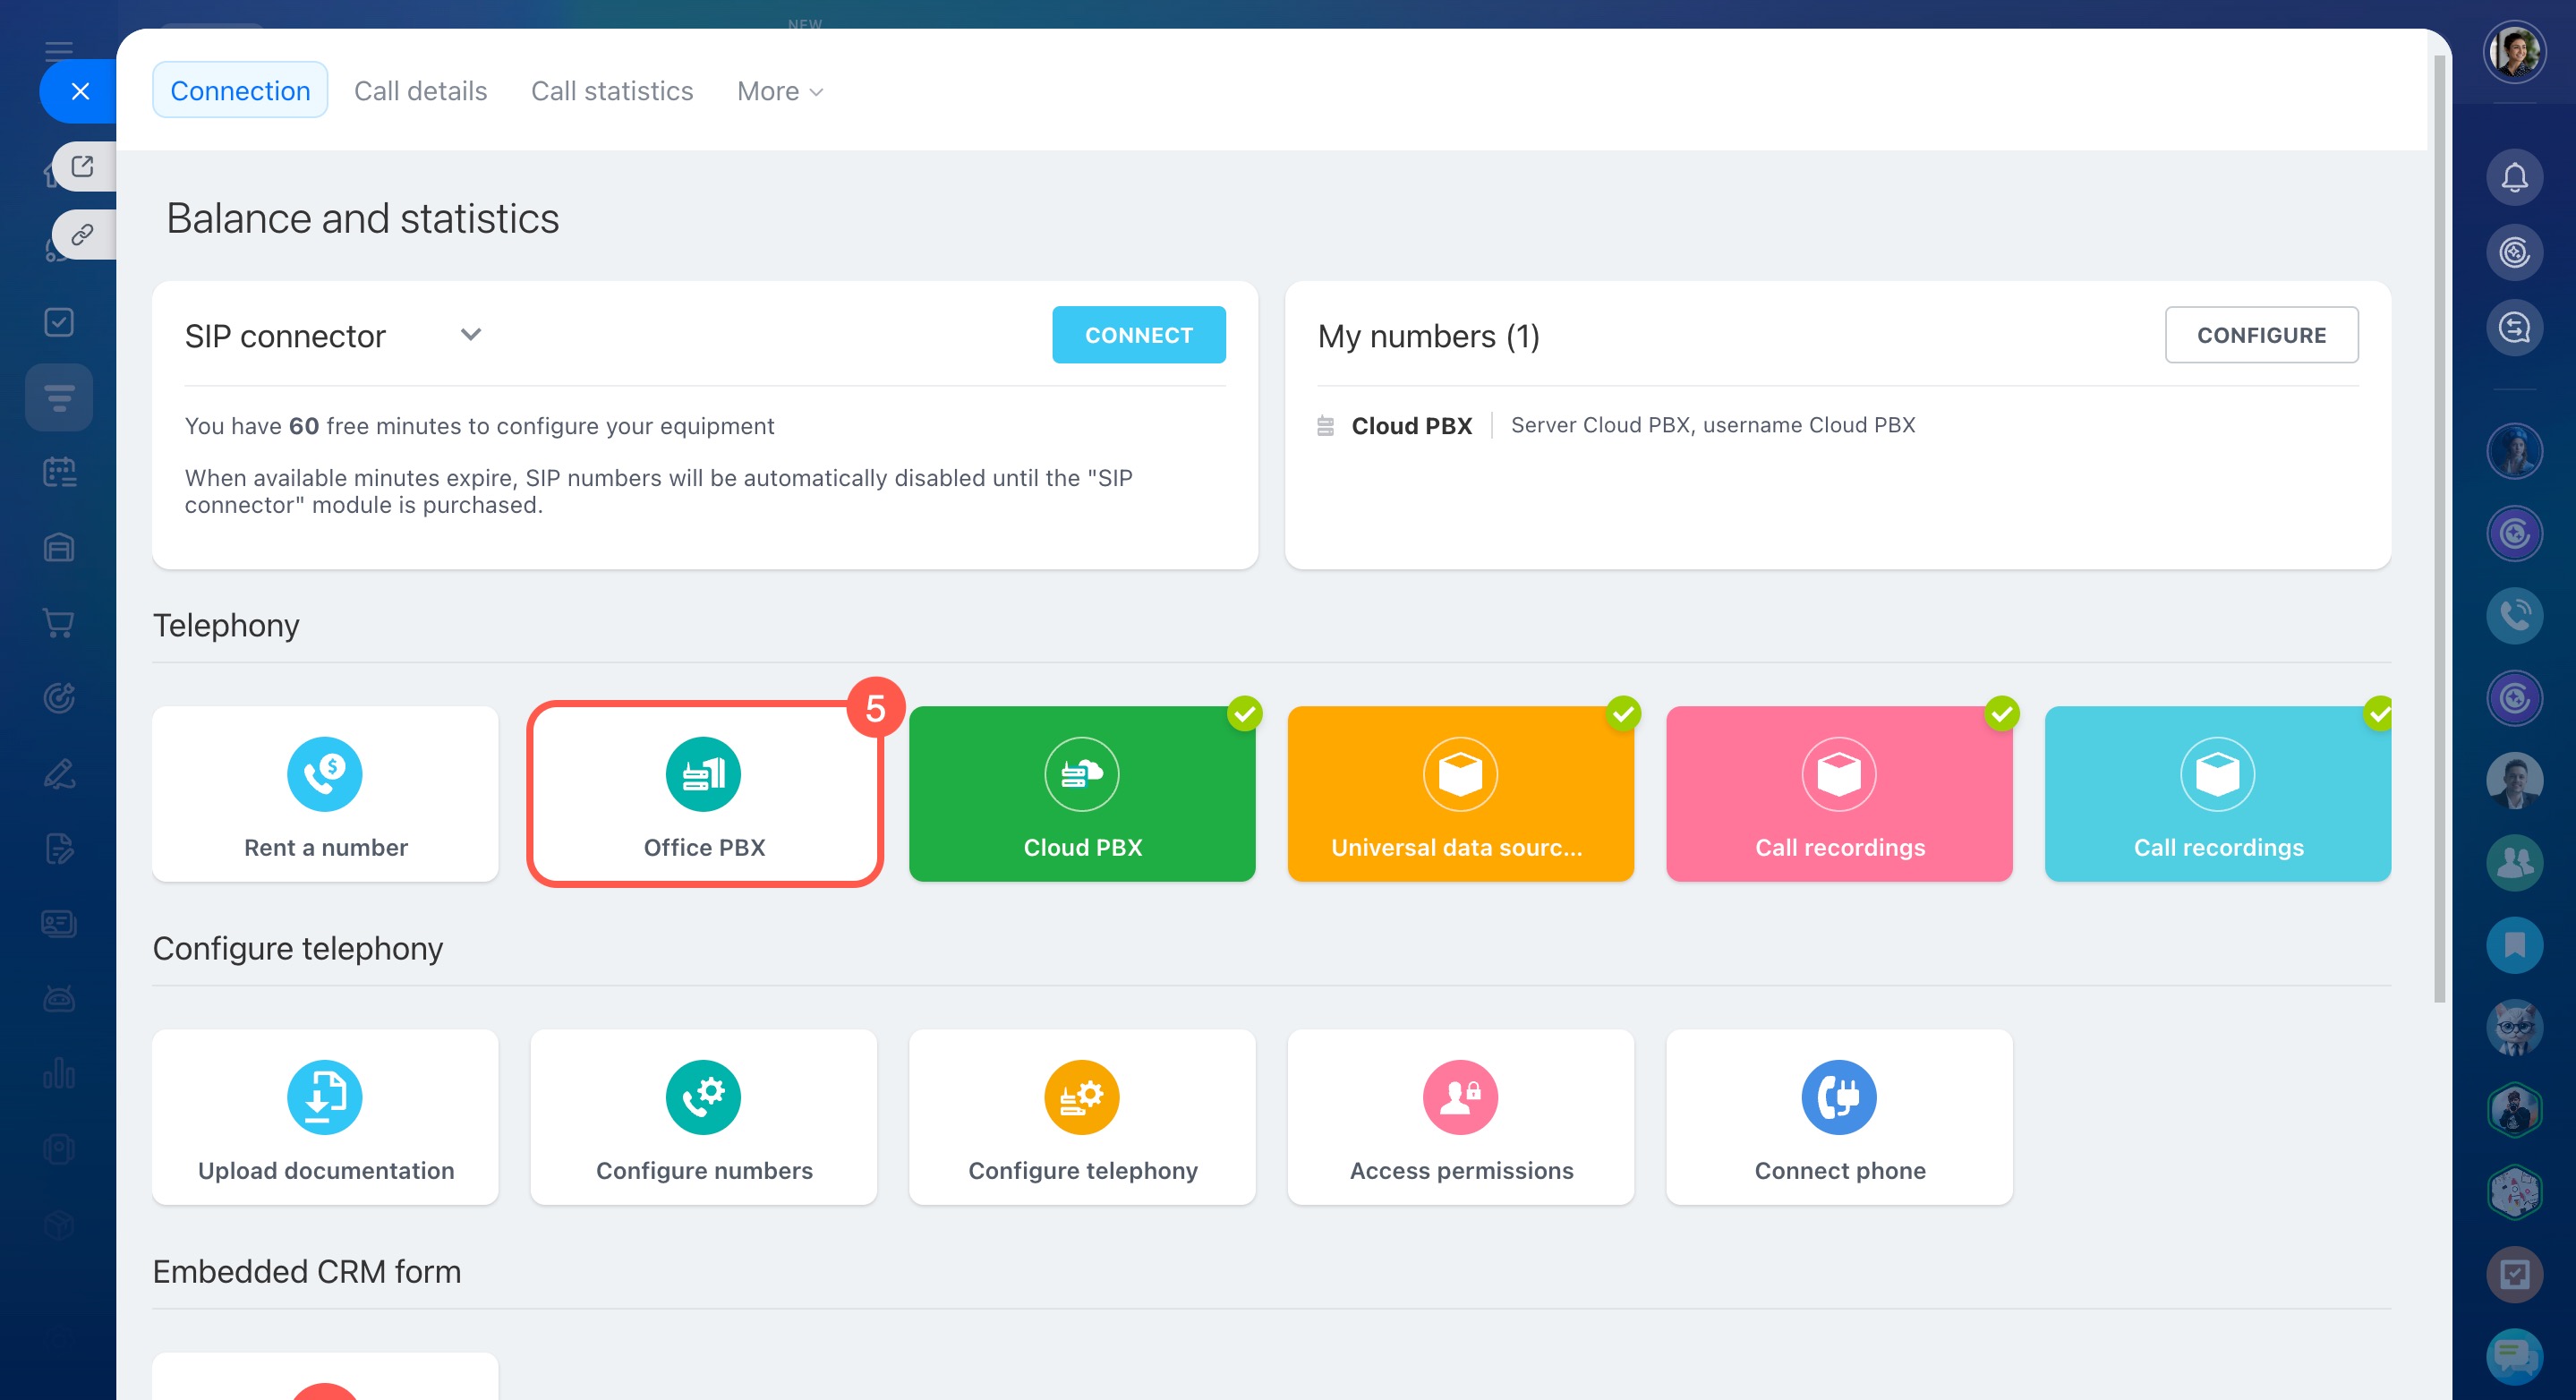Image resolution: width=2576 pixels, height=1400 pixels.
Task: Open the Office PBX tile
Action: click(704, 794)
